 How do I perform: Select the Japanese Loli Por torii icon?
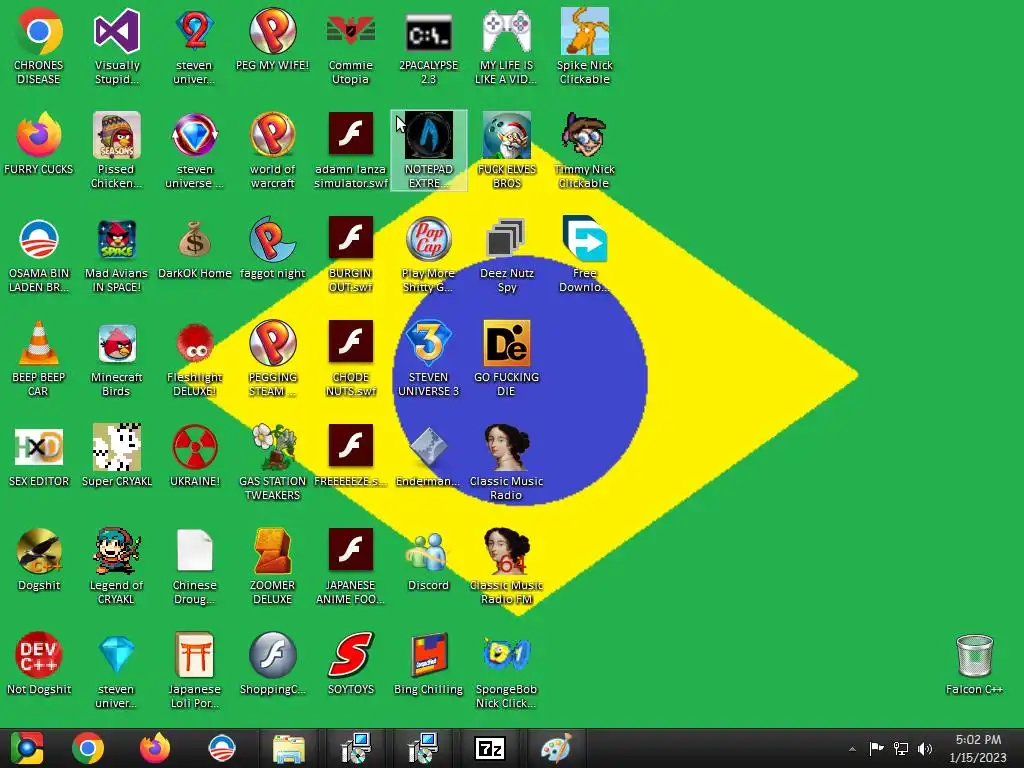(195, 669)
